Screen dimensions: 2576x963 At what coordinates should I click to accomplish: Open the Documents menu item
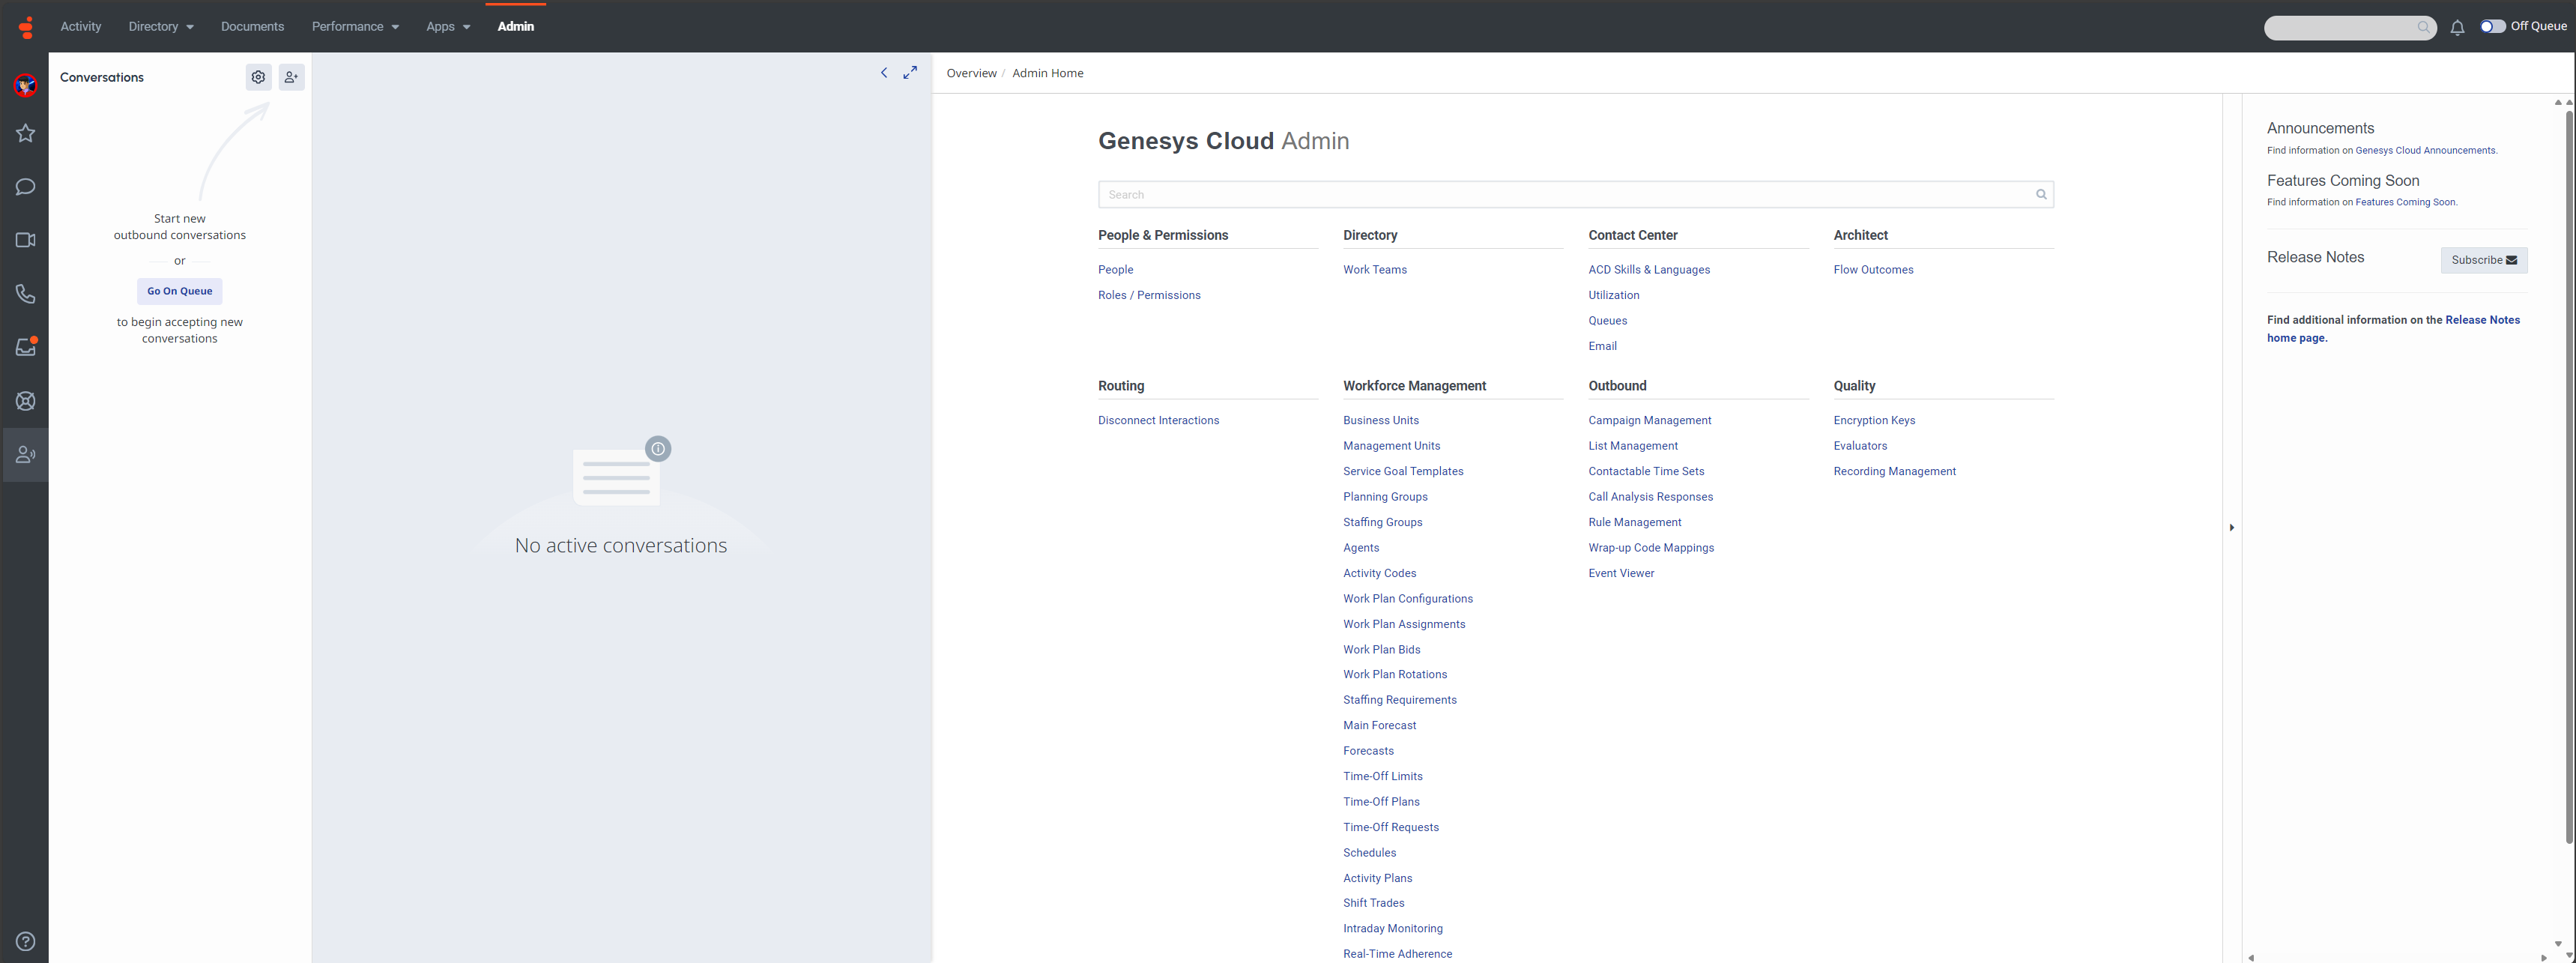click(252, 27)
